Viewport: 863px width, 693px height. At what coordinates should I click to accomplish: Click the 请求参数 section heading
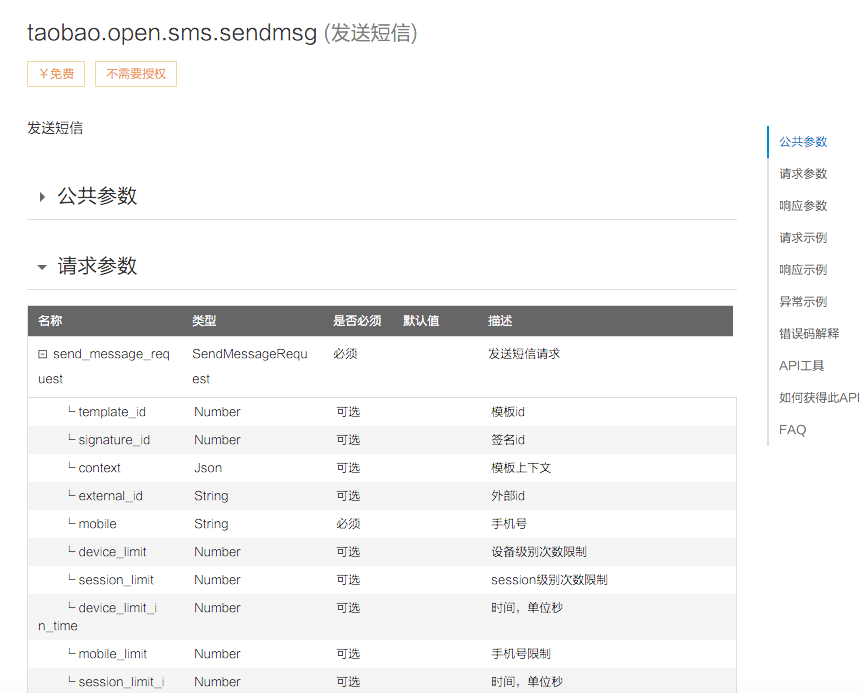(x=97, y=266)
